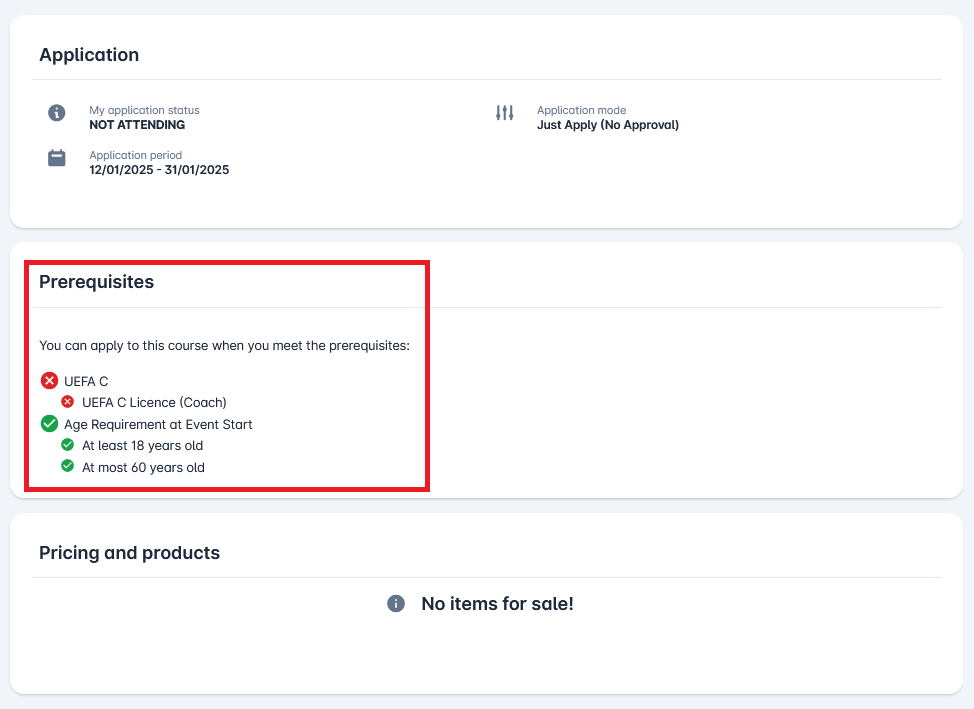Click the calendar icon for application period
The image size is (974, 709).
57,158
